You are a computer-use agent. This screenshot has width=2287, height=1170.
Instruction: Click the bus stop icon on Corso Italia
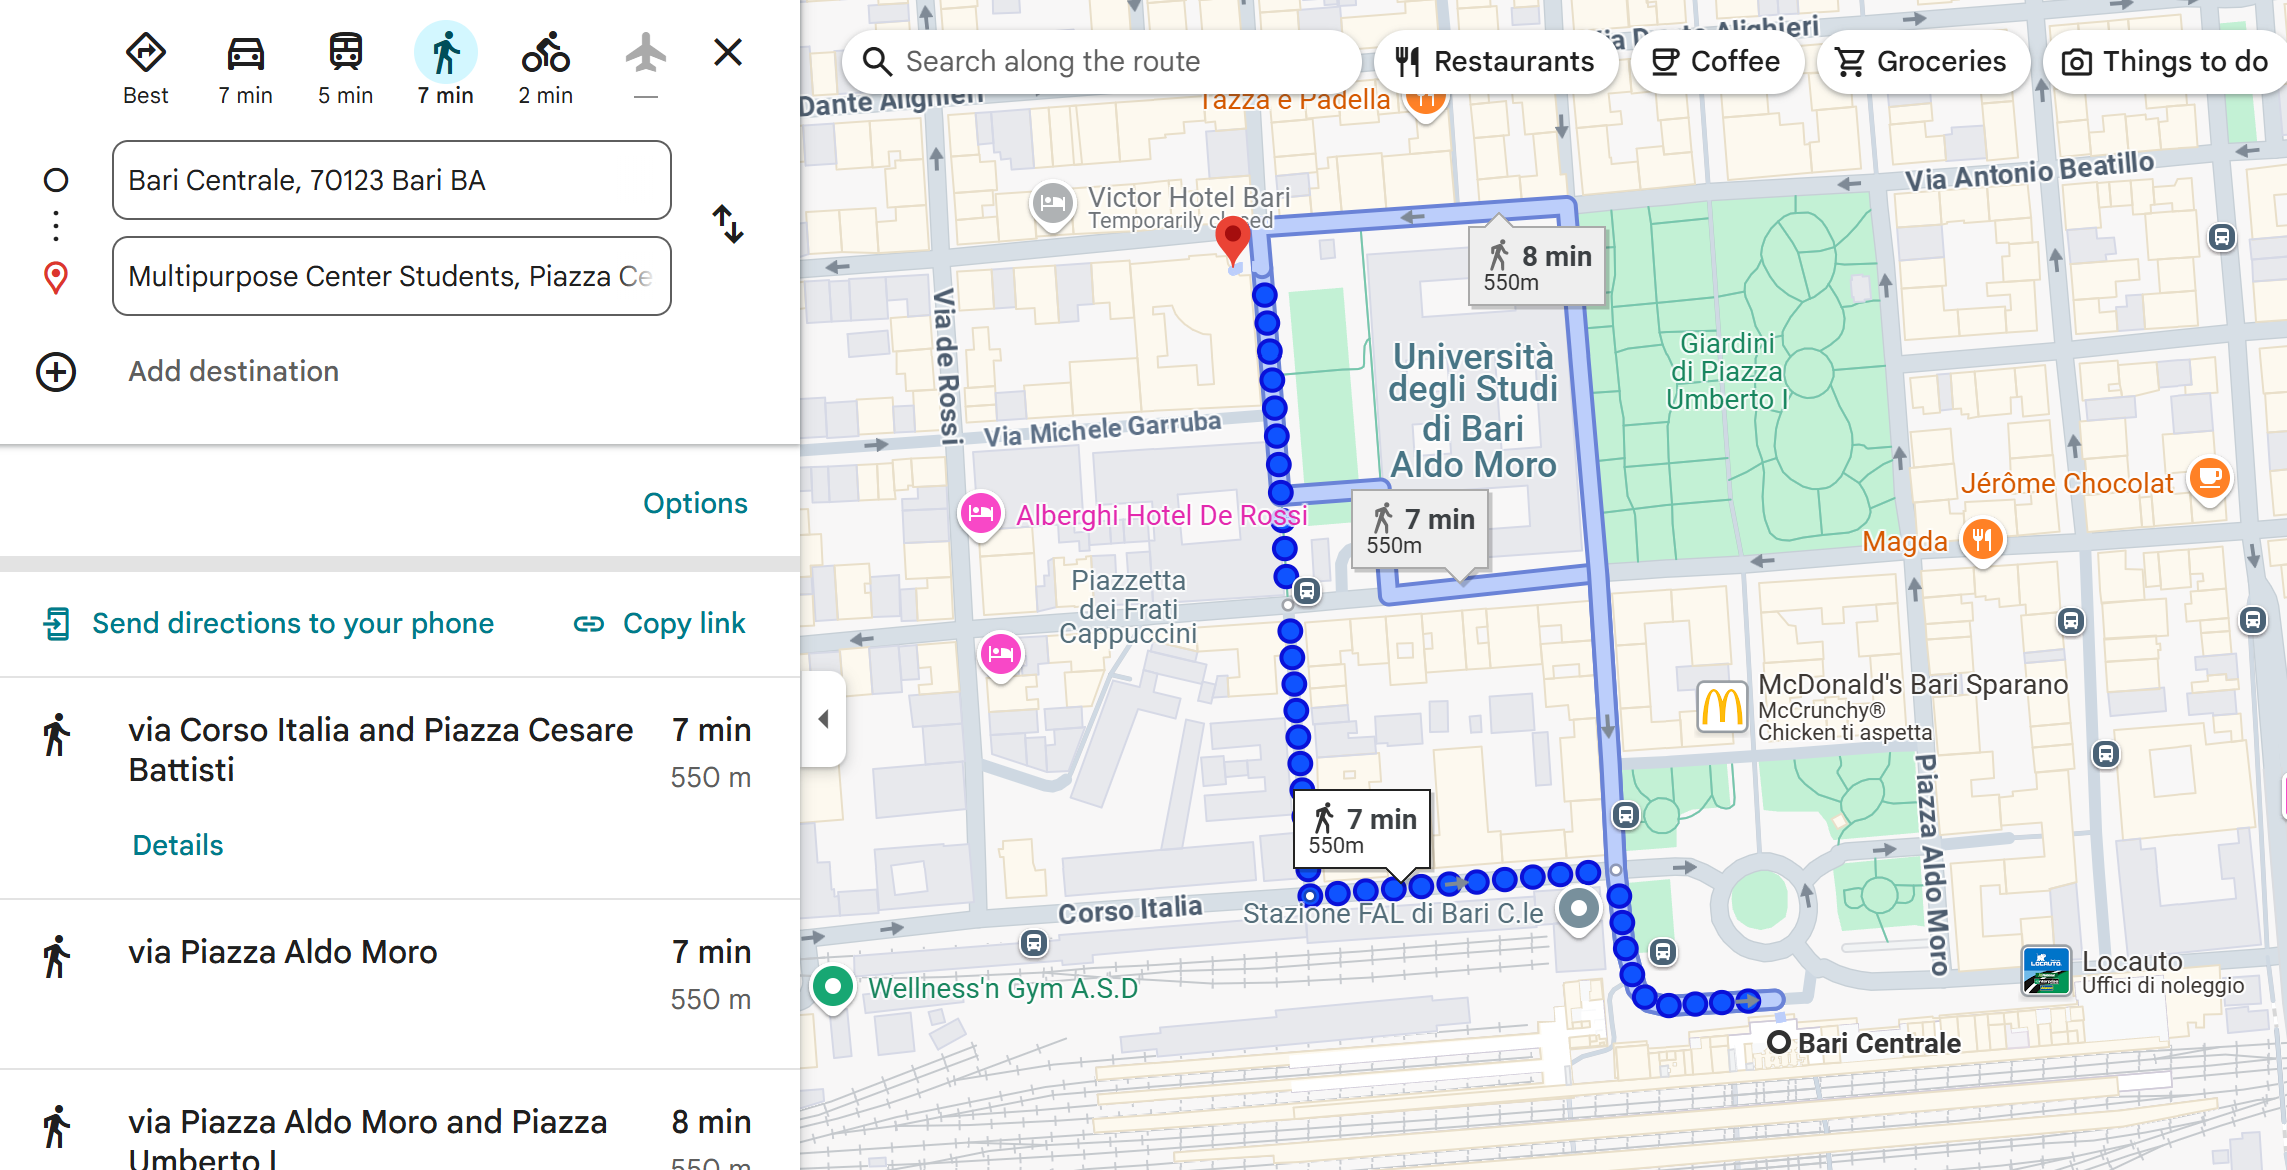[1034, 942]
